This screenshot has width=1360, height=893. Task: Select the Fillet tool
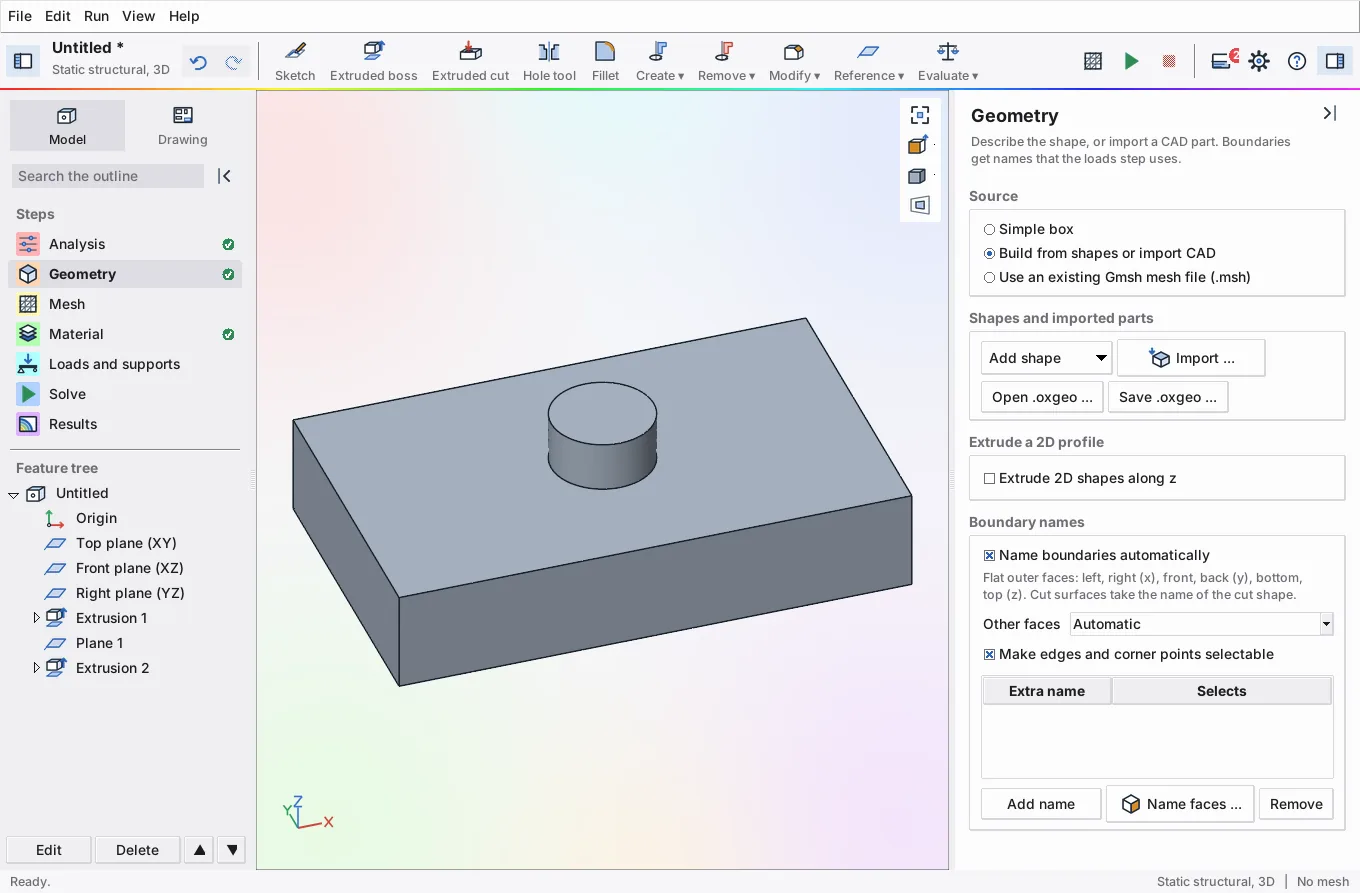click(605, 61)
